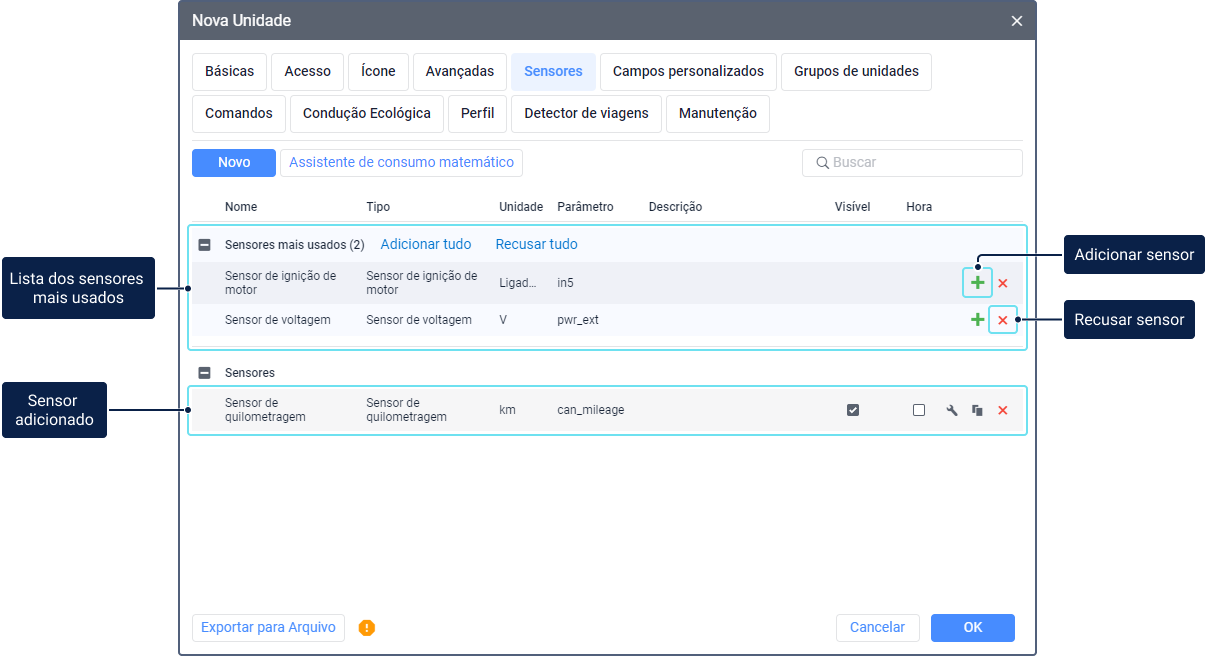This screenshot has height=656, width=1209.
Task: Click Recusar tudo link
Action: click(x=536, y=245)
